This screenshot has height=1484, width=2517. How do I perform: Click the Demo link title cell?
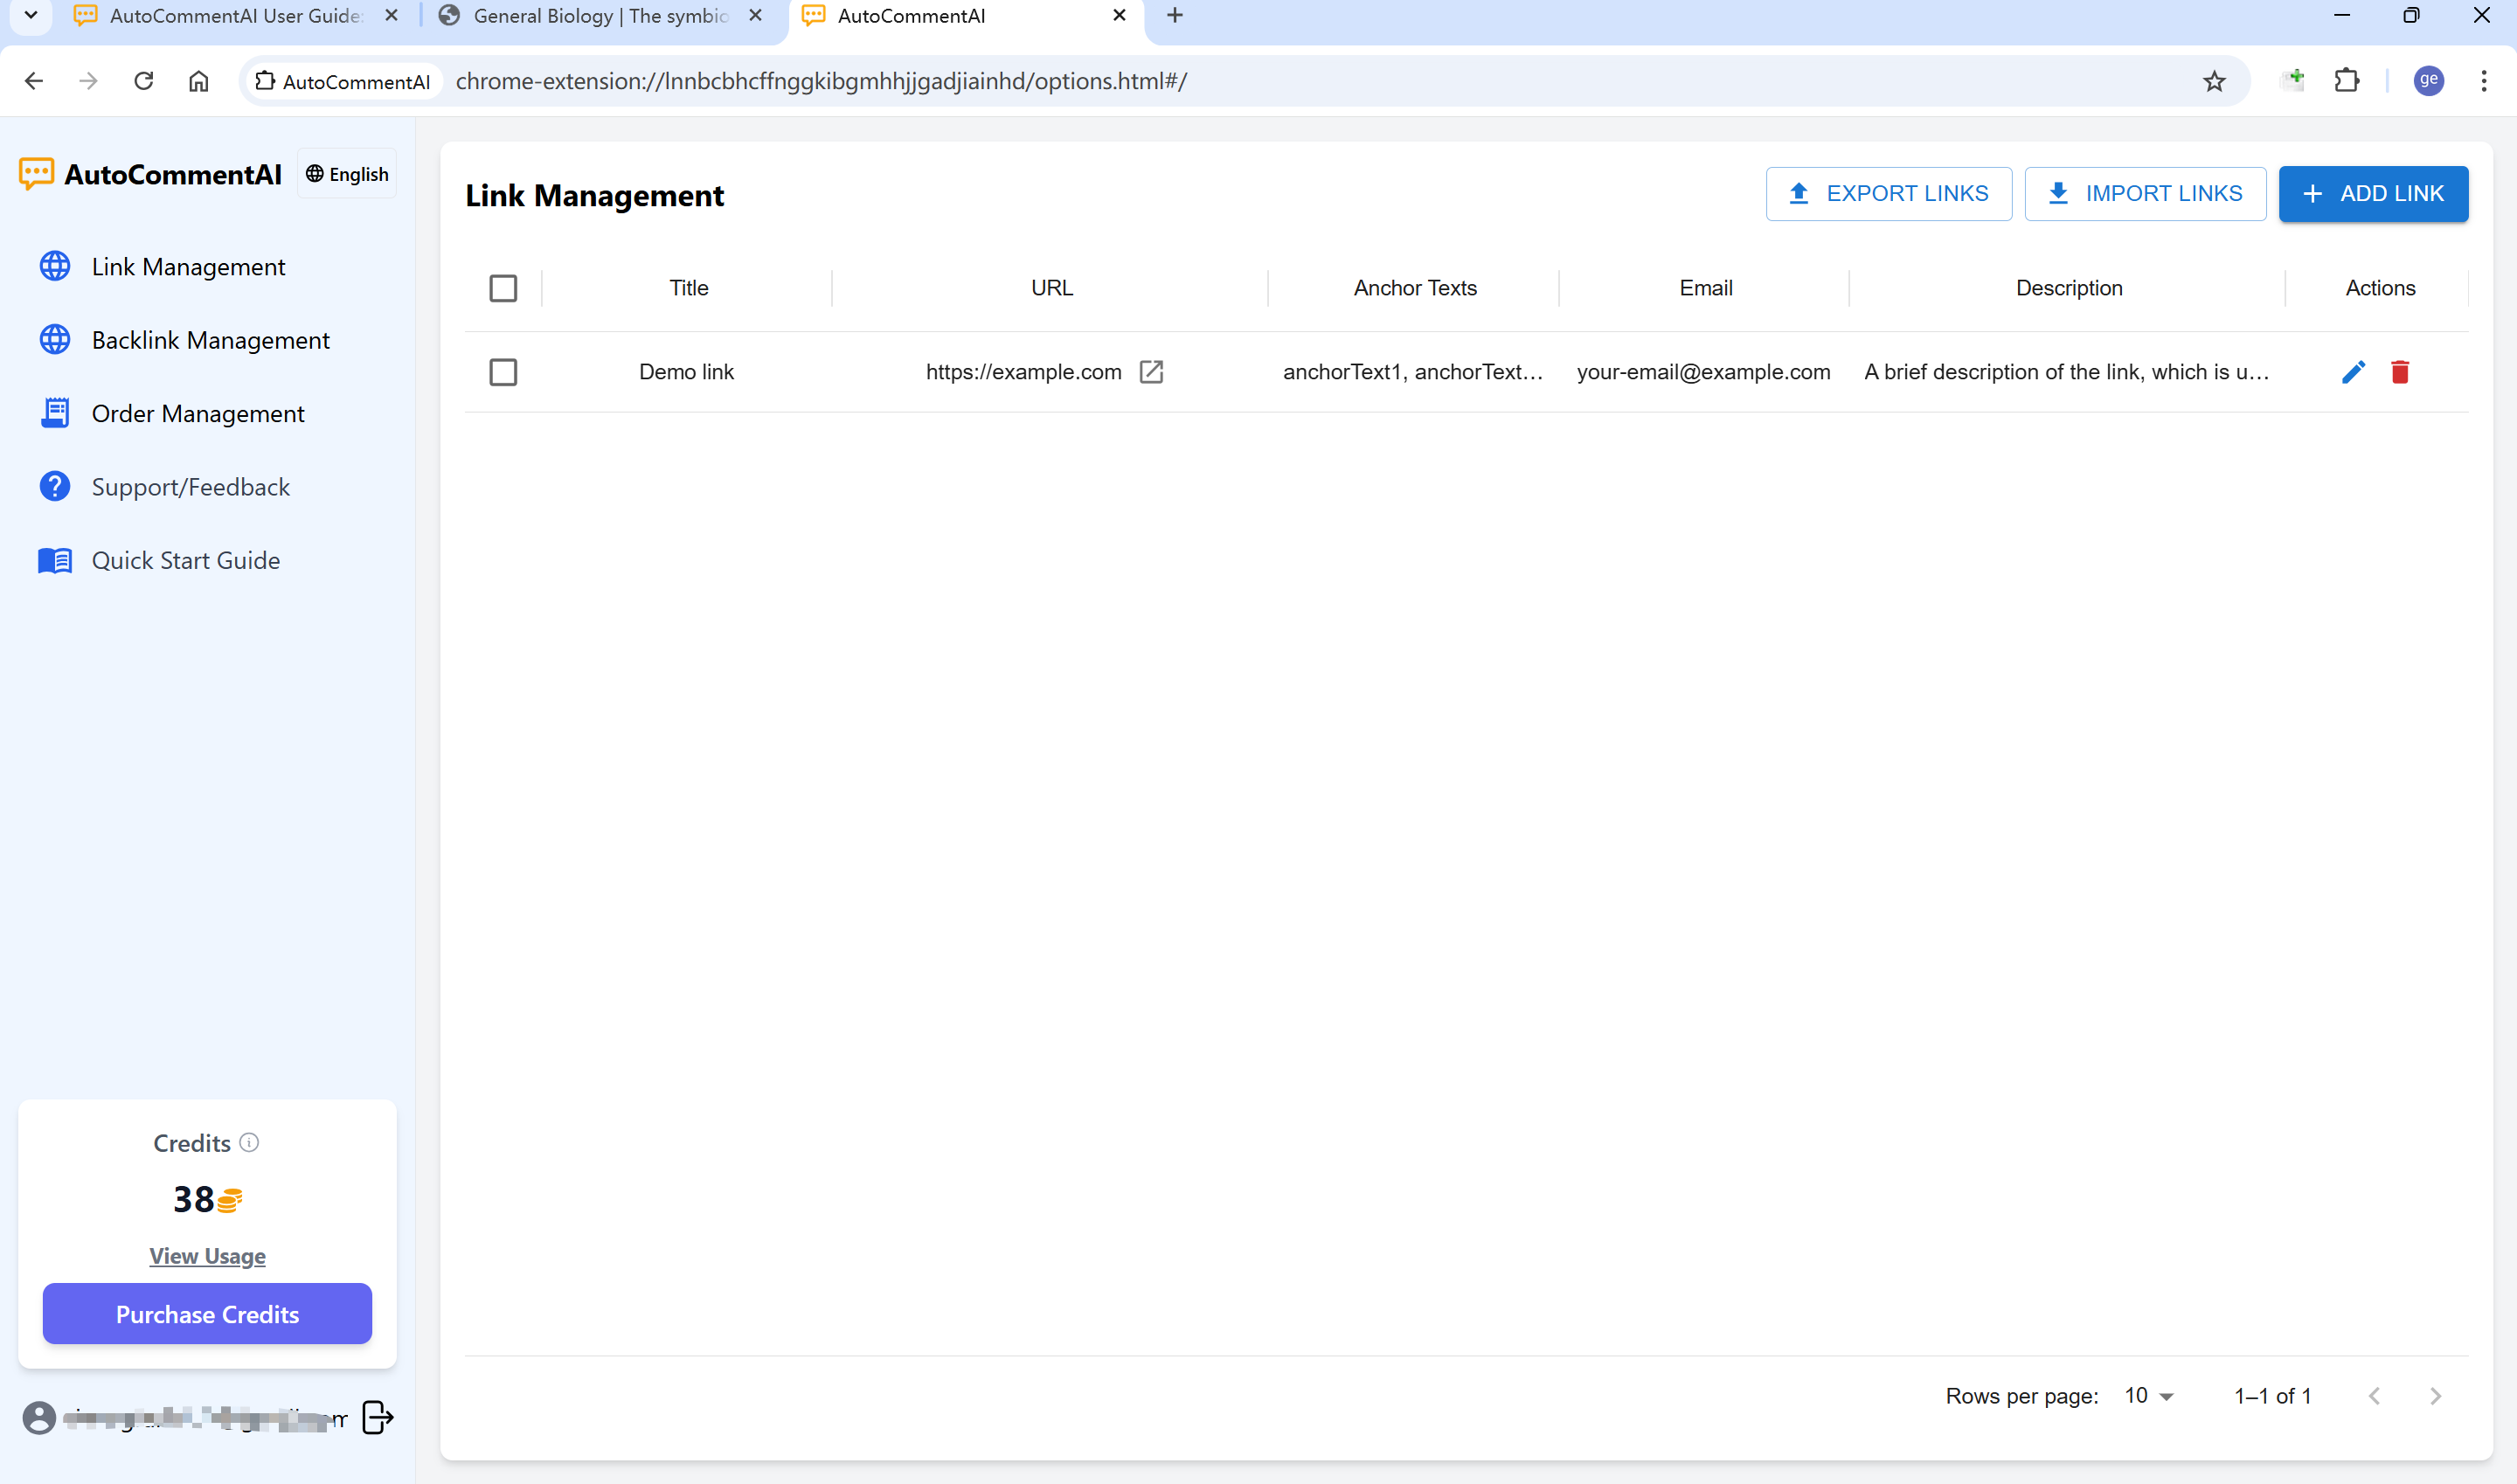click(x=686, y=372)
